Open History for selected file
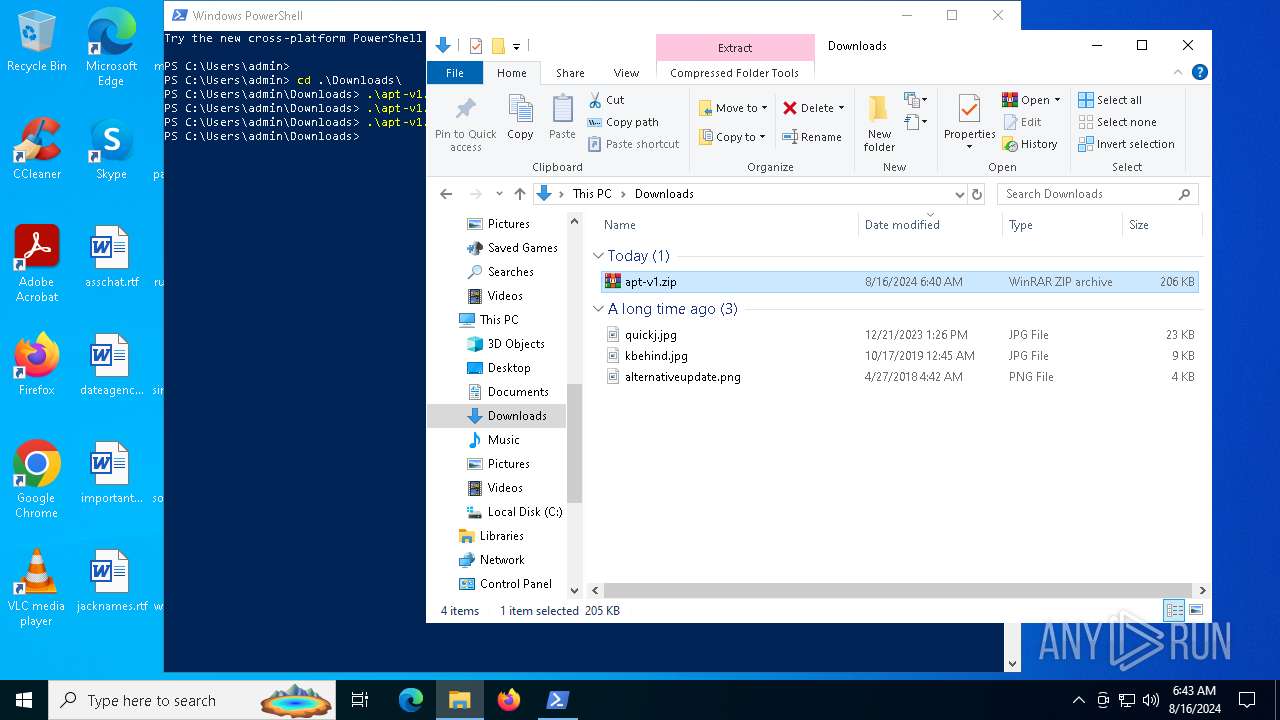The width and height of the screenshot is (1280, 720). pyautogui.click(x=1030, y=144)
